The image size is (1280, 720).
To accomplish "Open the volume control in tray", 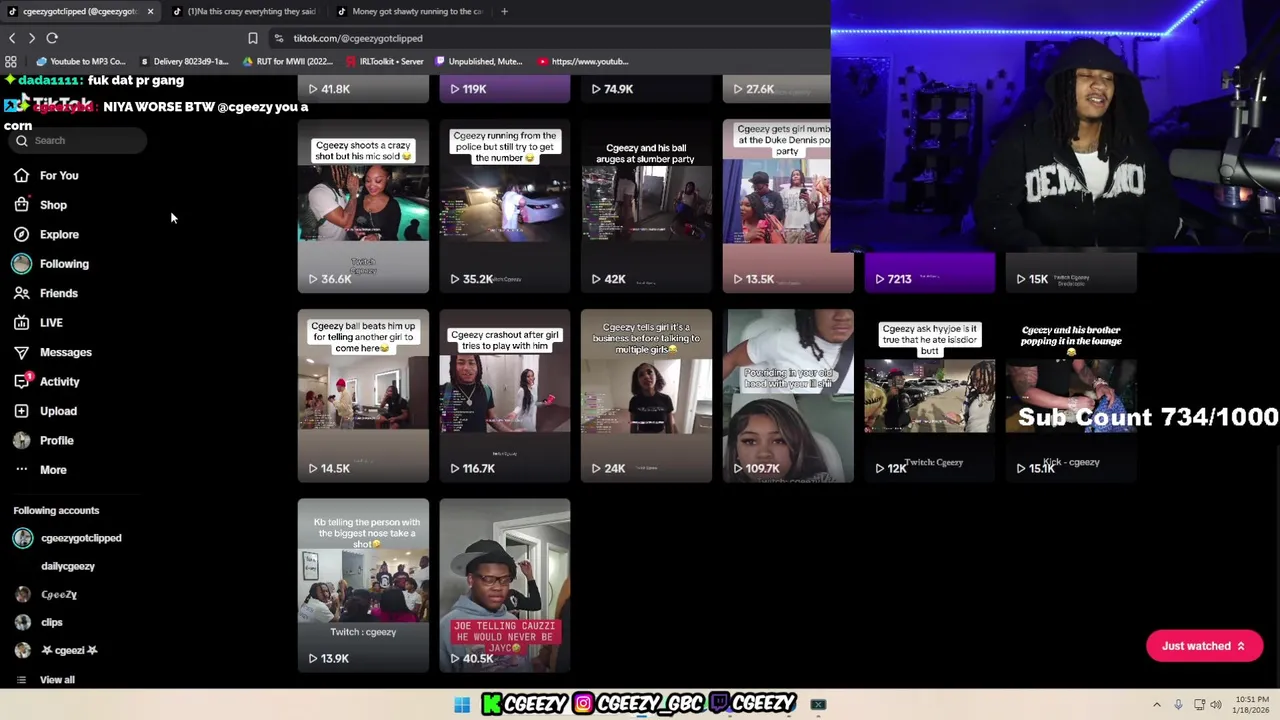I will pos(1216,705).
